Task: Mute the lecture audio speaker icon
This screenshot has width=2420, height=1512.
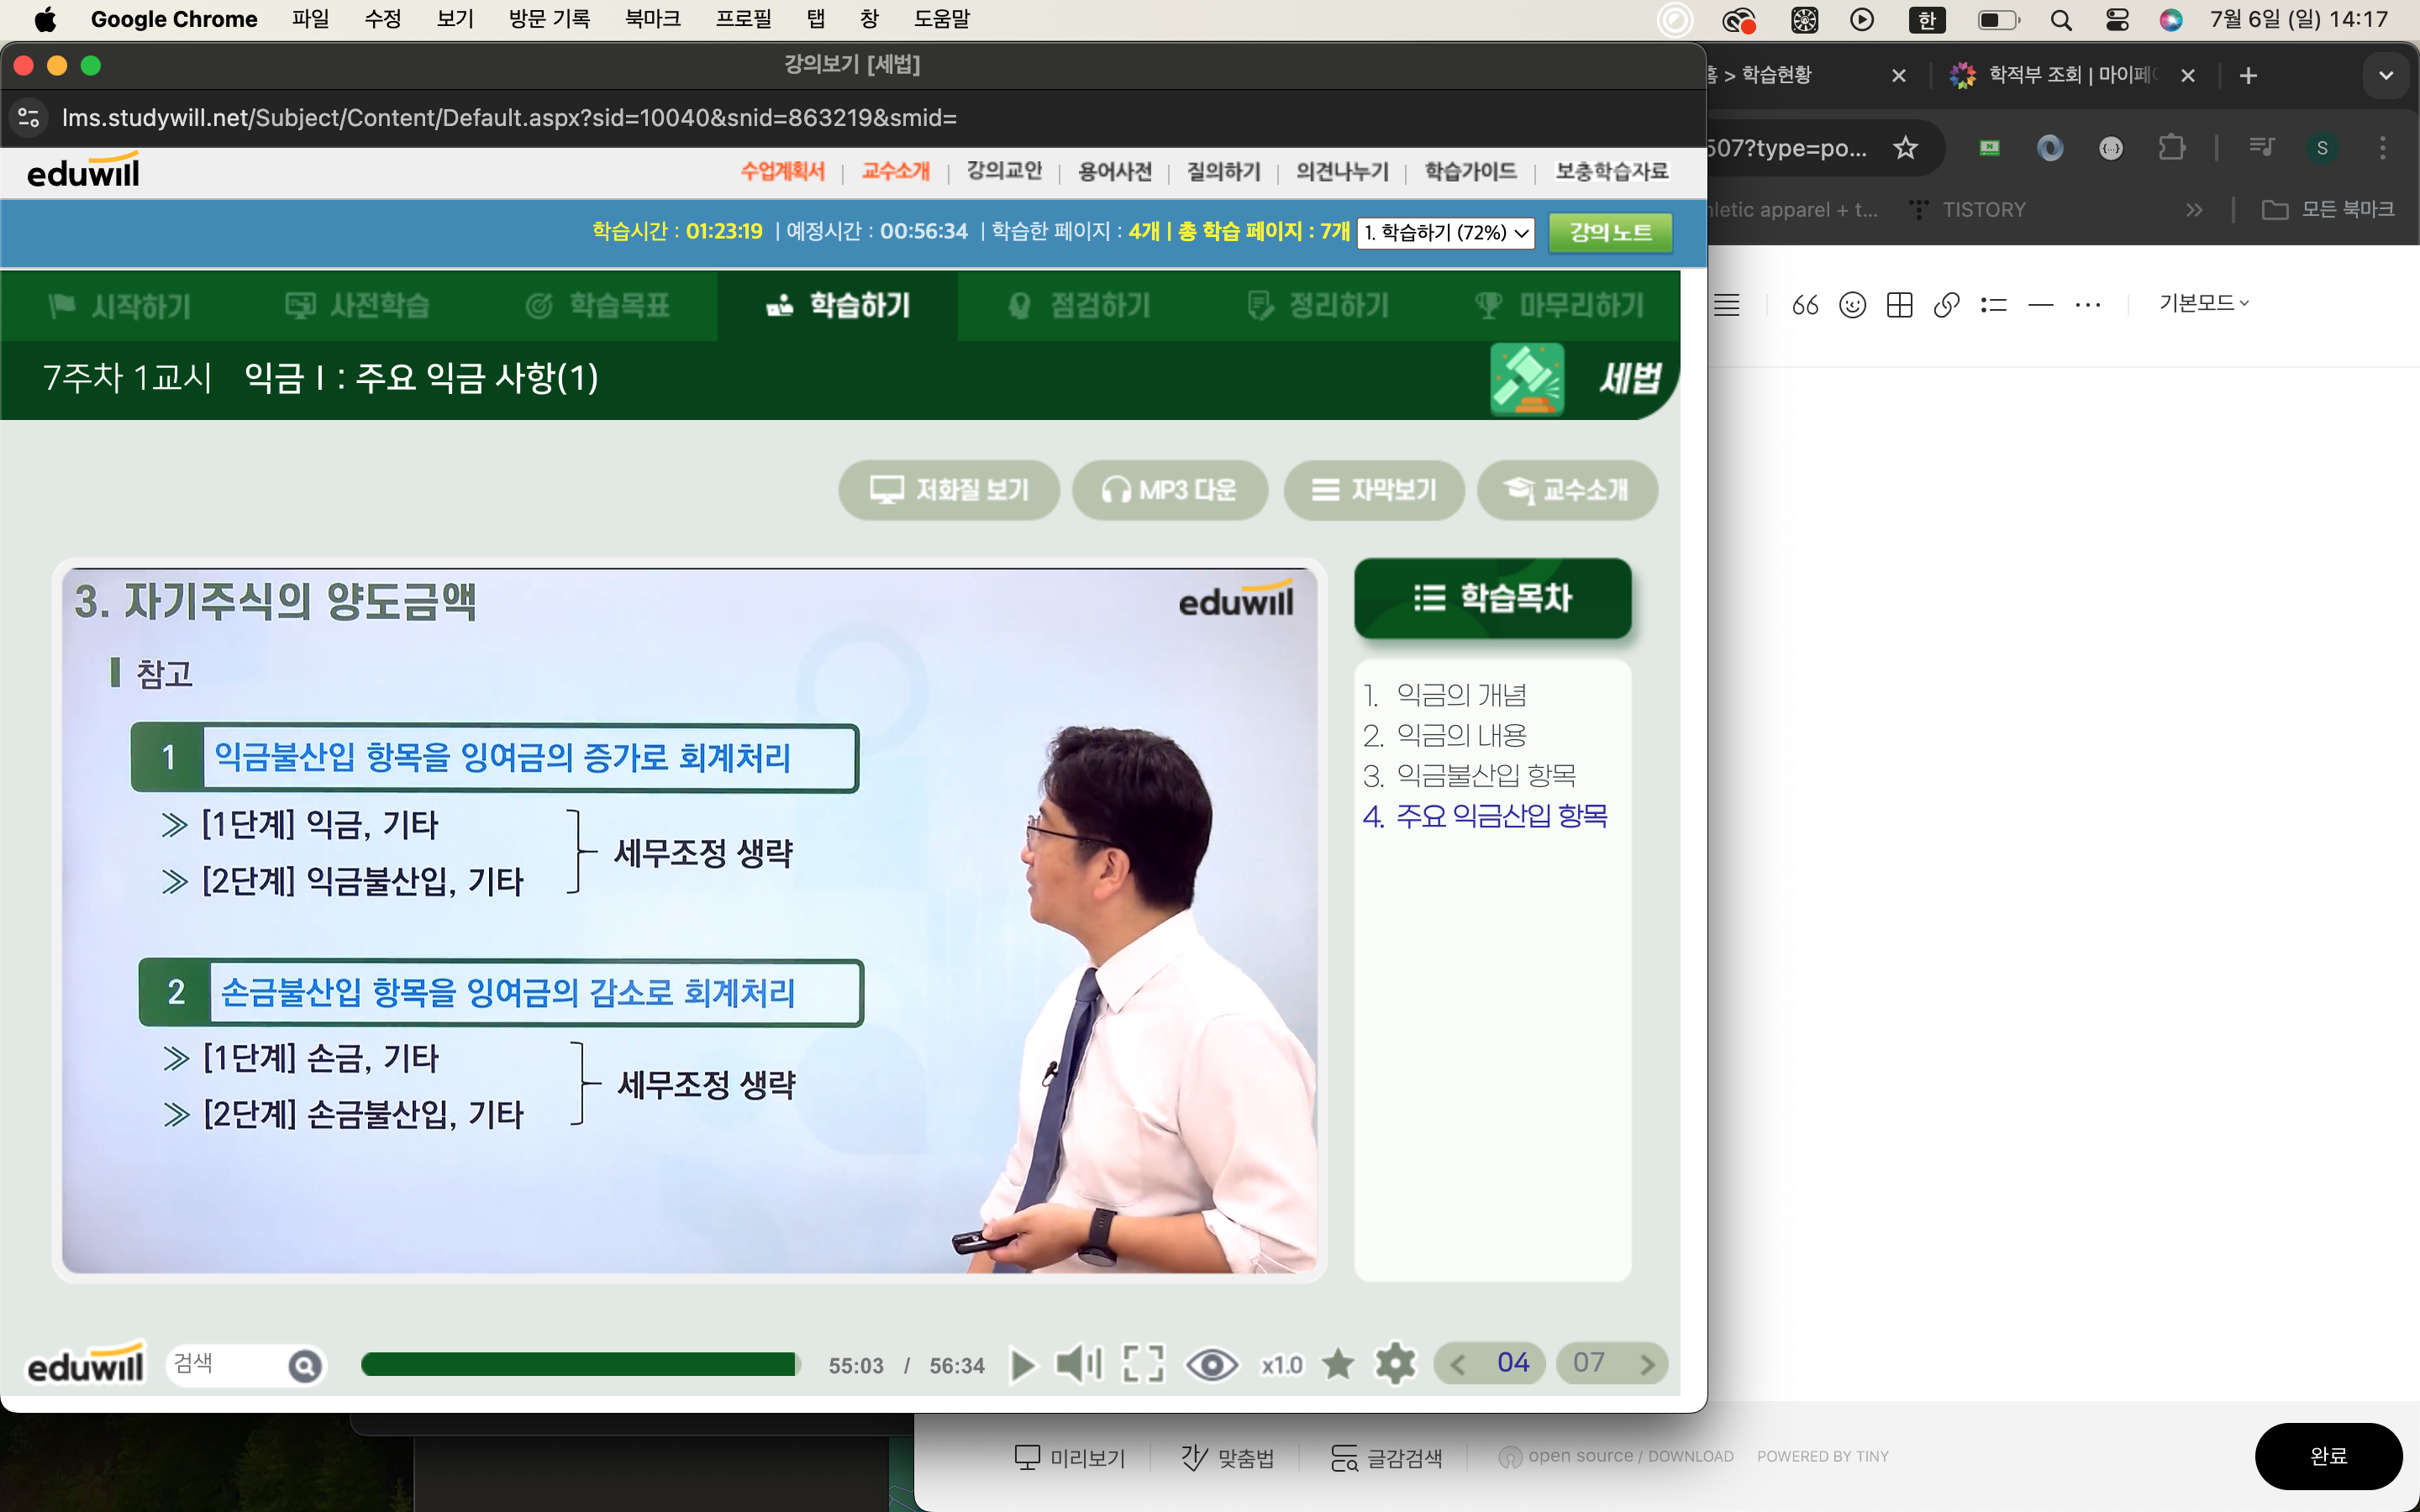Action: click(1078, 1364)
